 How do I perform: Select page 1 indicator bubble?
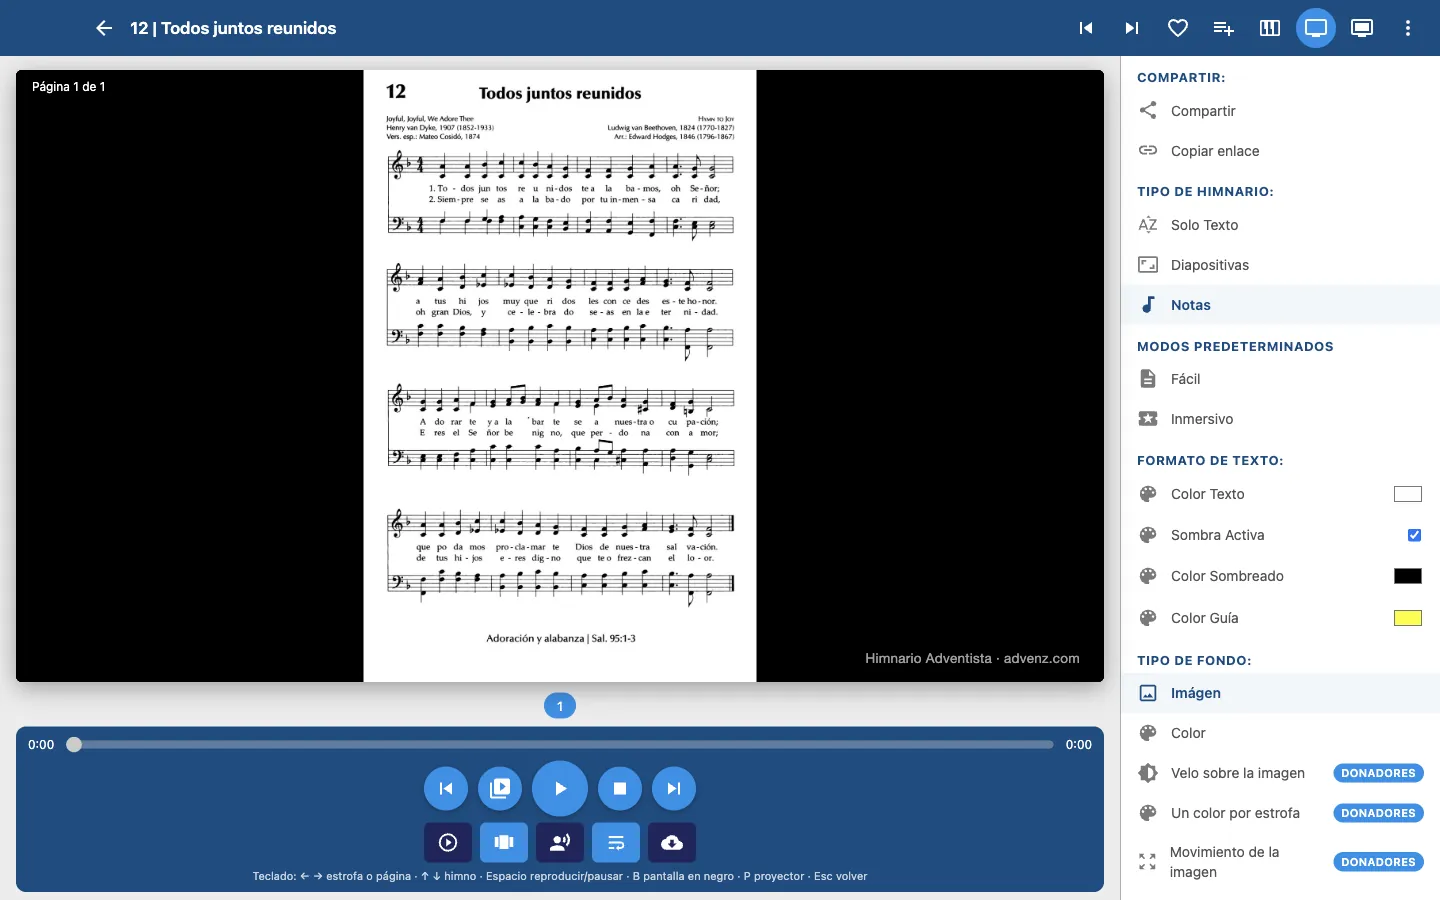[x=560, y=706]
